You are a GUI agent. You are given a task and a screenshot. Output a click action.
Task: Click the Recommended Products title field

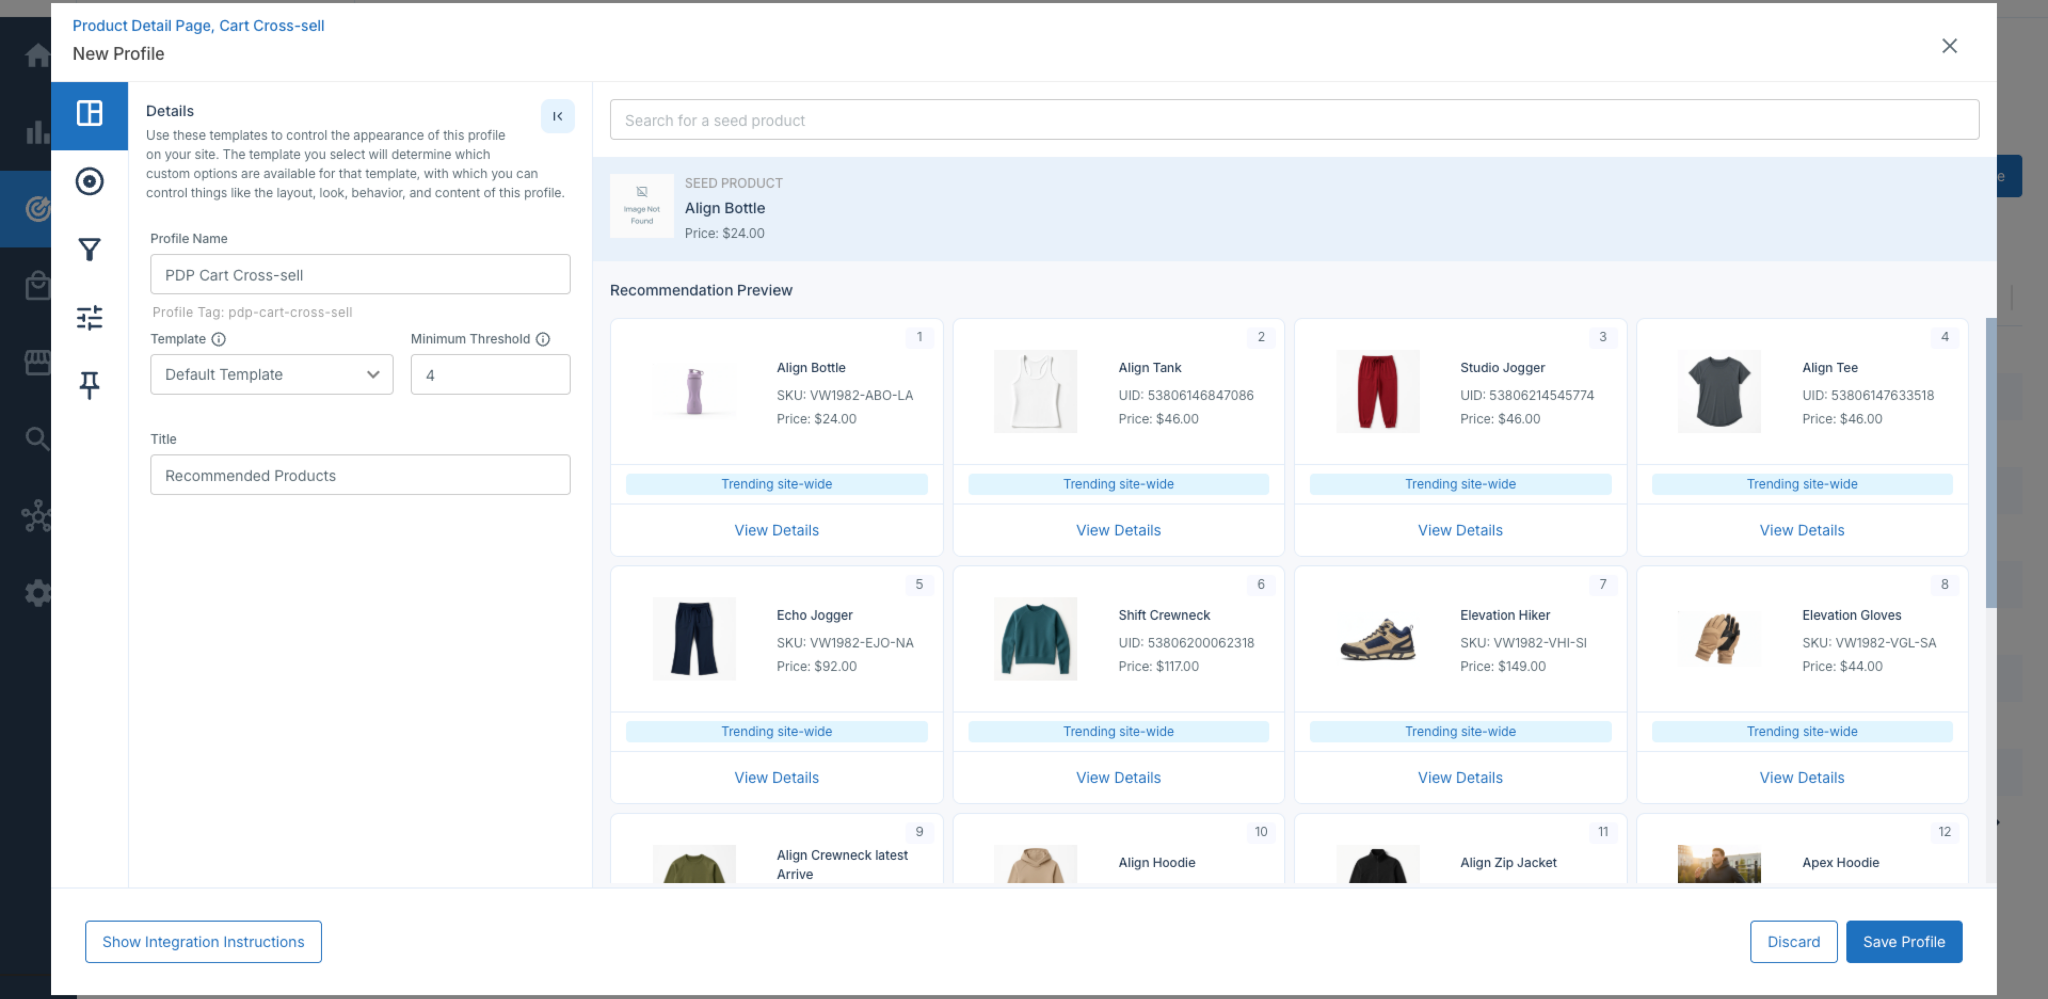coord(360,475)
